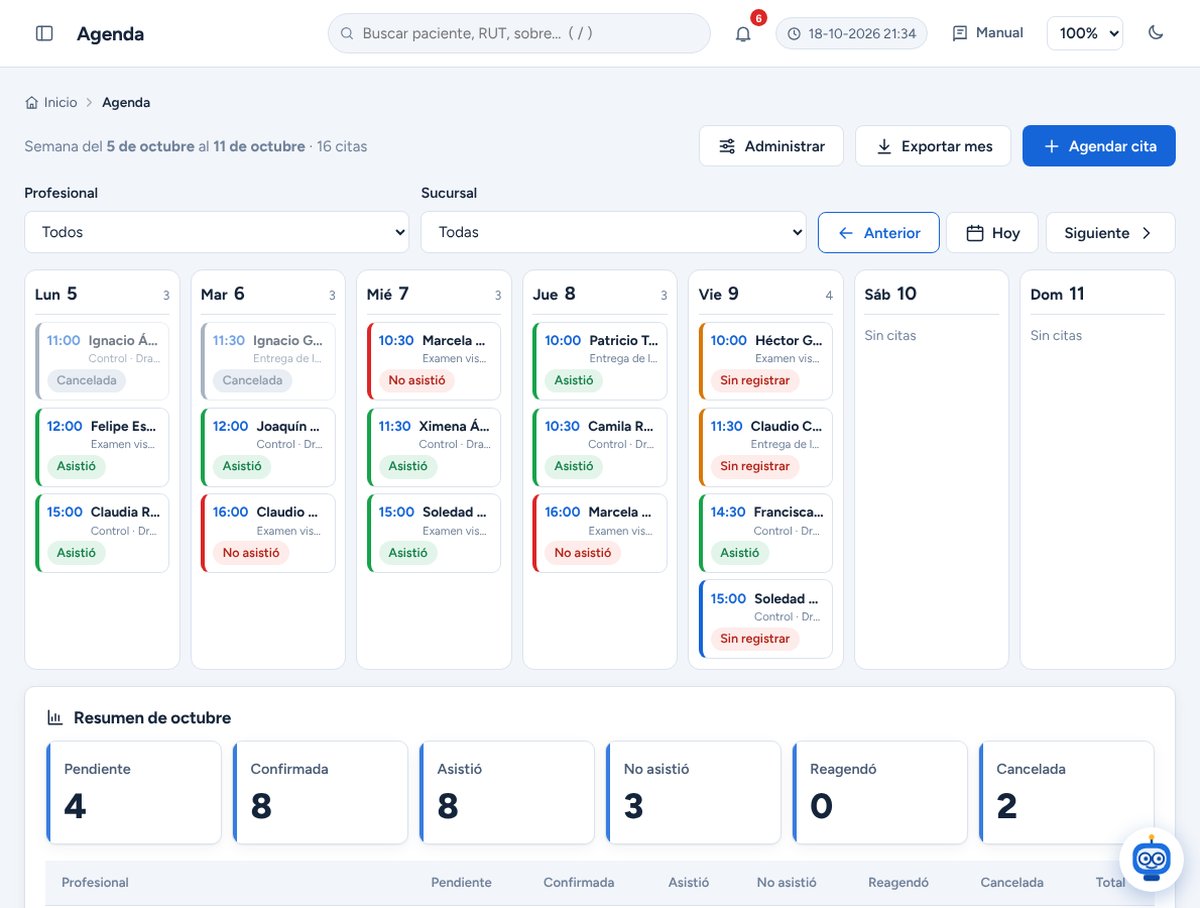Click the No asistió summary card
1200x908 pixels.
(693, 793)
